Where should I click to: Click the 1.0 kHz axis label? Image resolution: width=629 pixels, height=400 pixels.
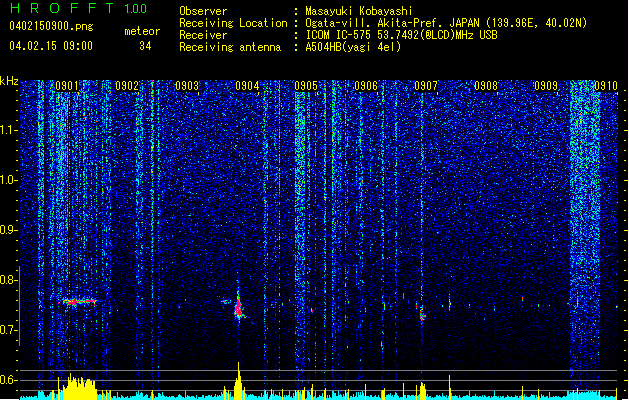point(9,180)
